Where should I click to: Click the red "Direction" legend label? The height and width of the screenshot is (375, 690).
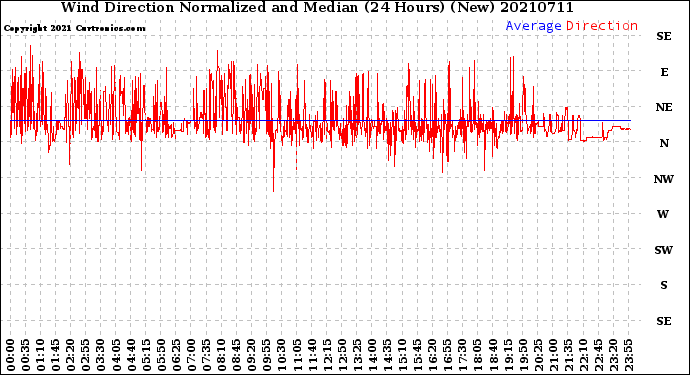point(602,26)
